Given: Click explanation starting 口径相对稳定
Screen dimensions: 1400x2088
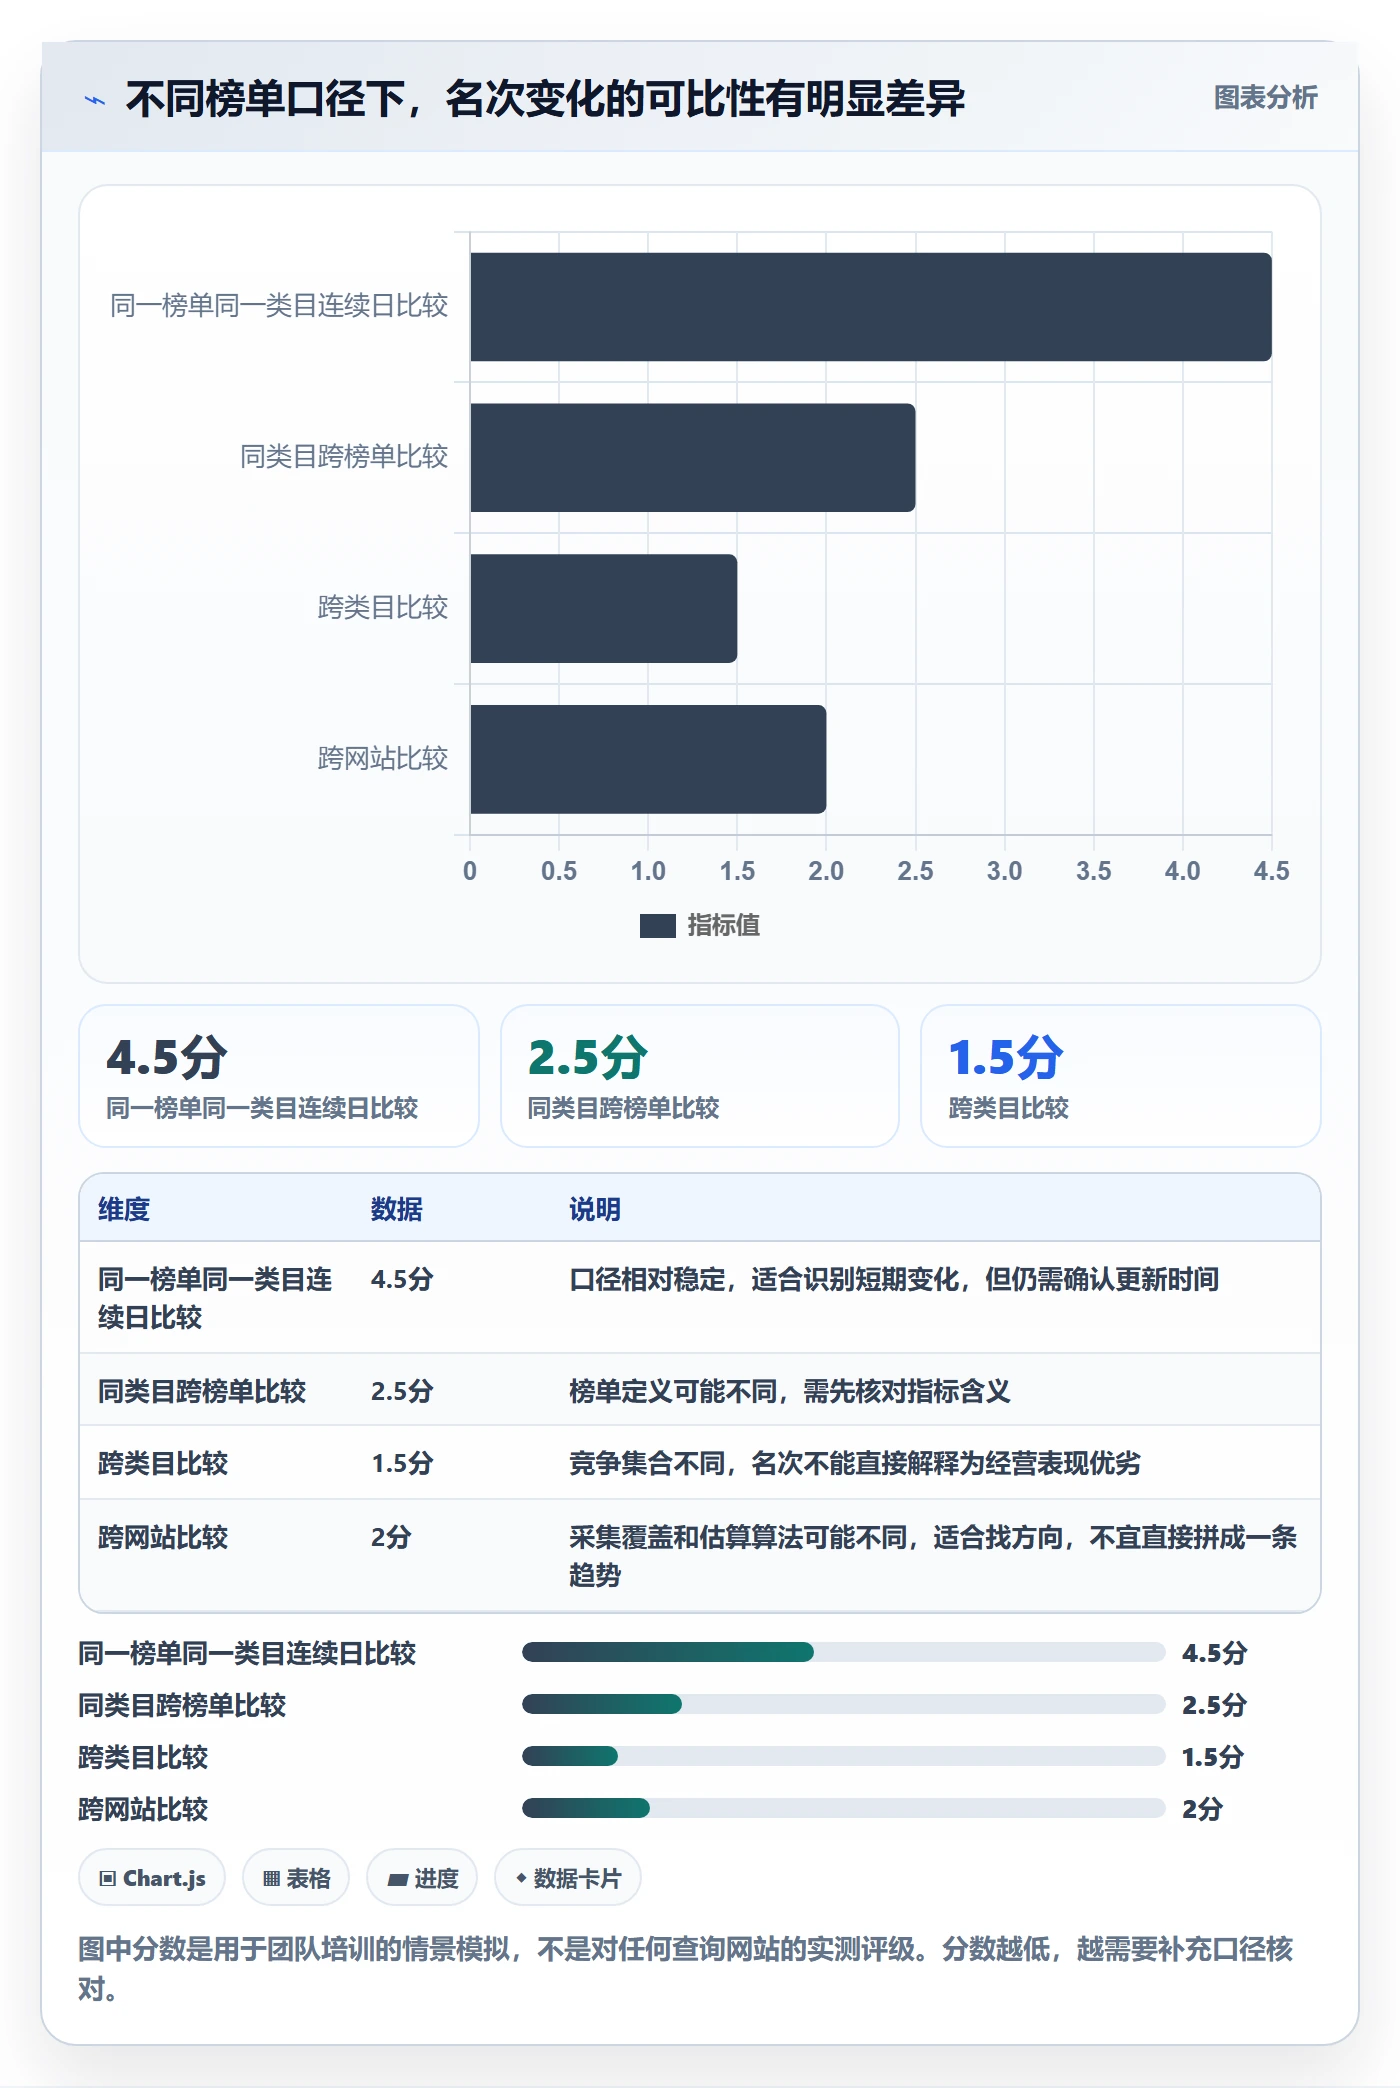Looking at the screenshot, I should click(894, 1279).
